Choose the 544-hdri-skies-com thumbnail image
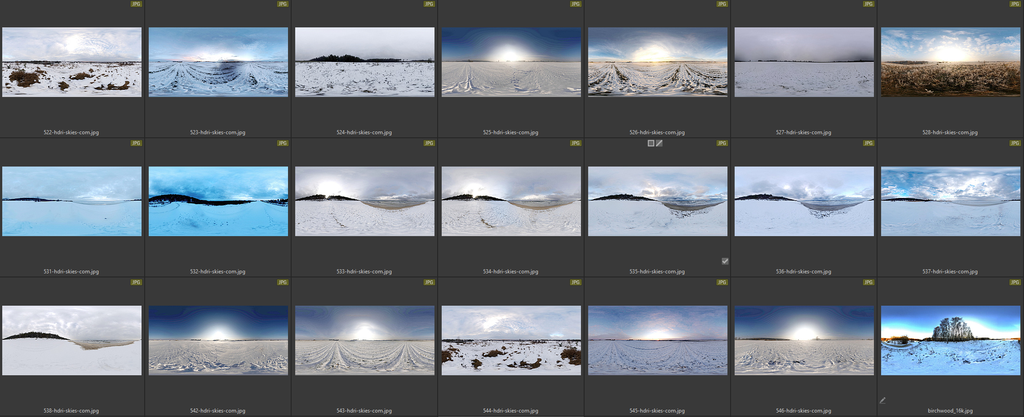The width and height of the screenshot is (1024, 417). [x=511, y=340]
